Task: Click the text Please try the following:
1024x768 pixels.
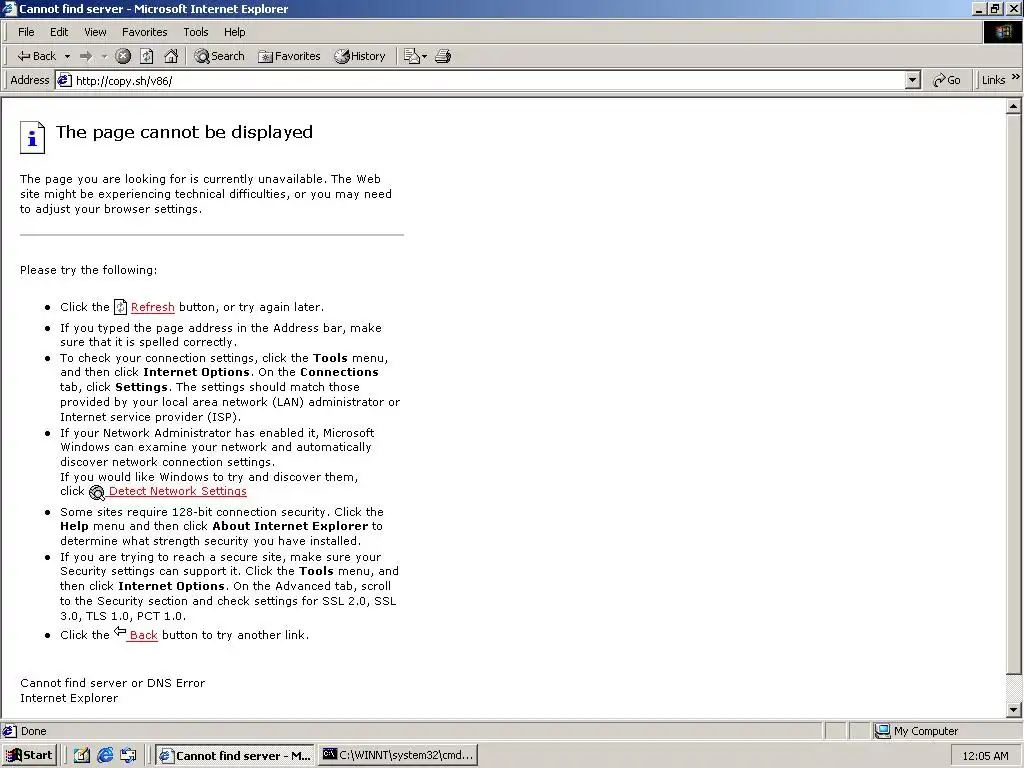Action: tap(88, 270)
